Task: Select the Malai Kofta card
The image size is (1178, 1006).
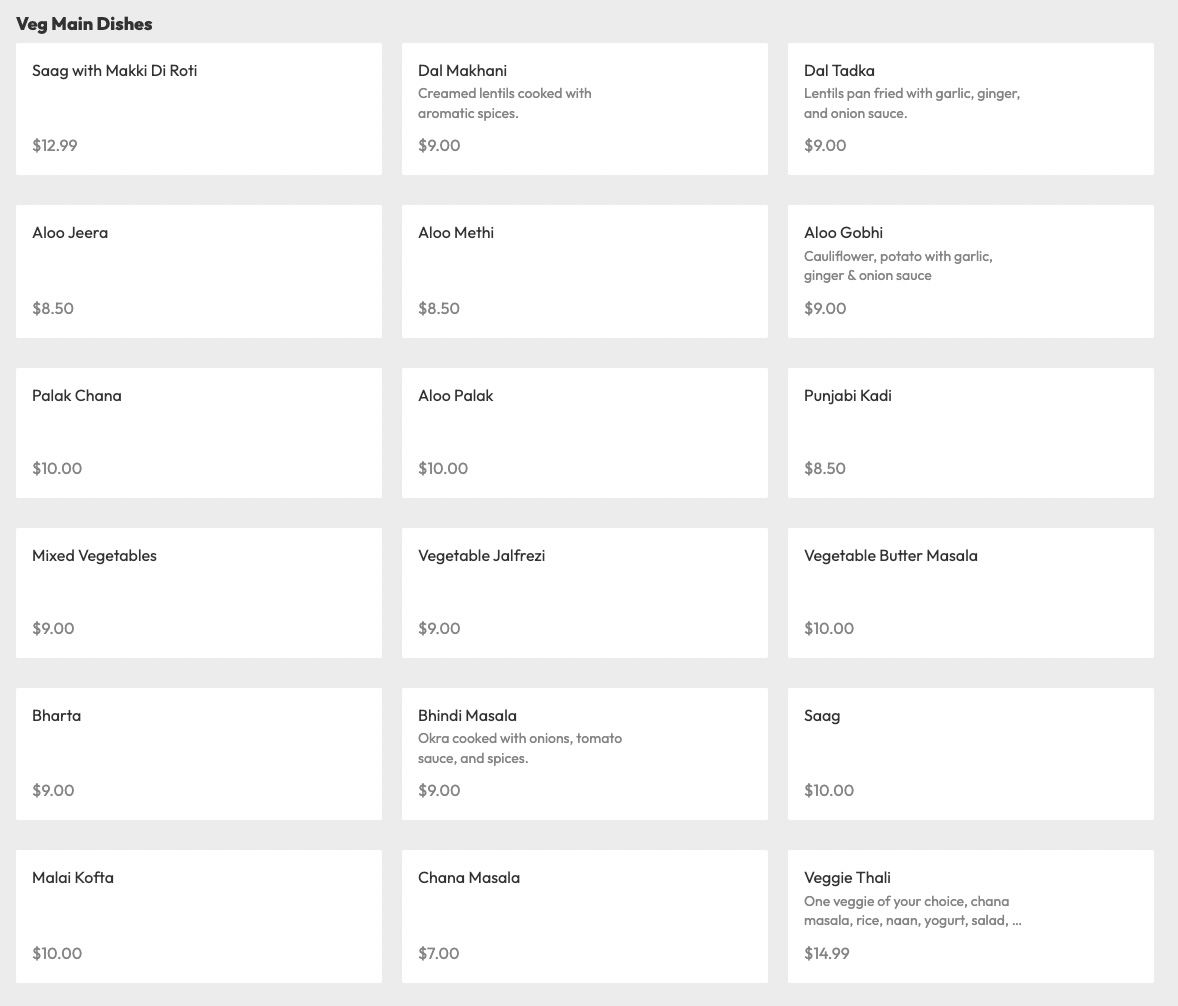Action: pos(198,915)
